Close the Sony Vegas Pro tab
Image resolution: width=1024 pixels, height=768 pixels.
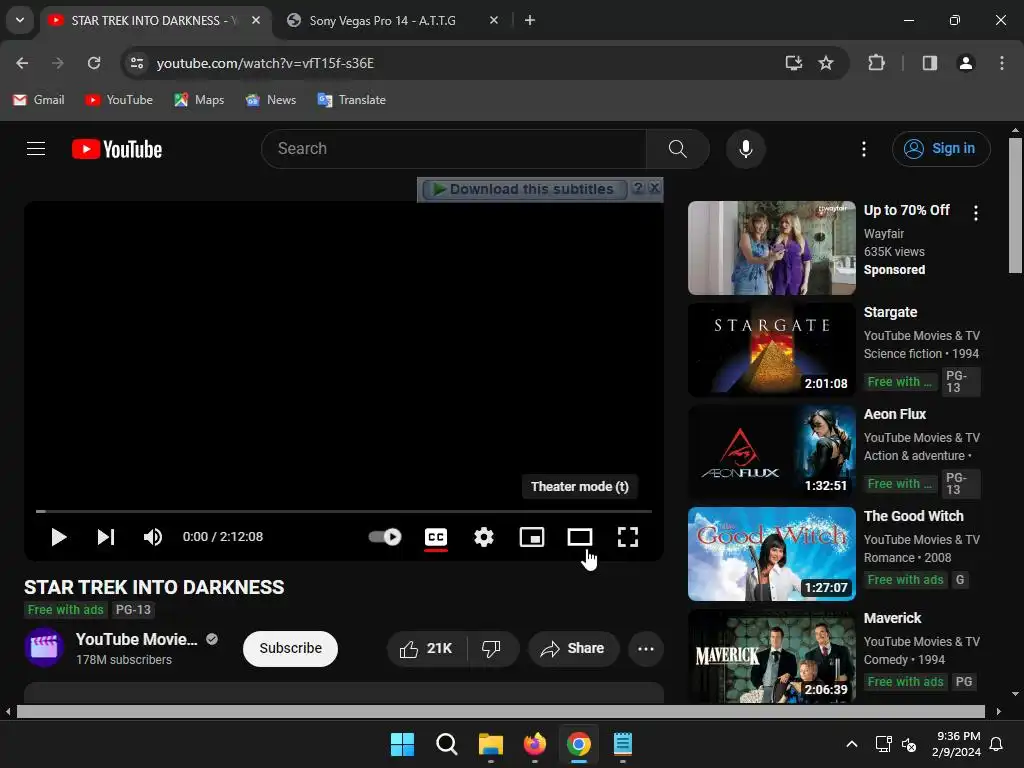point(494,20)
